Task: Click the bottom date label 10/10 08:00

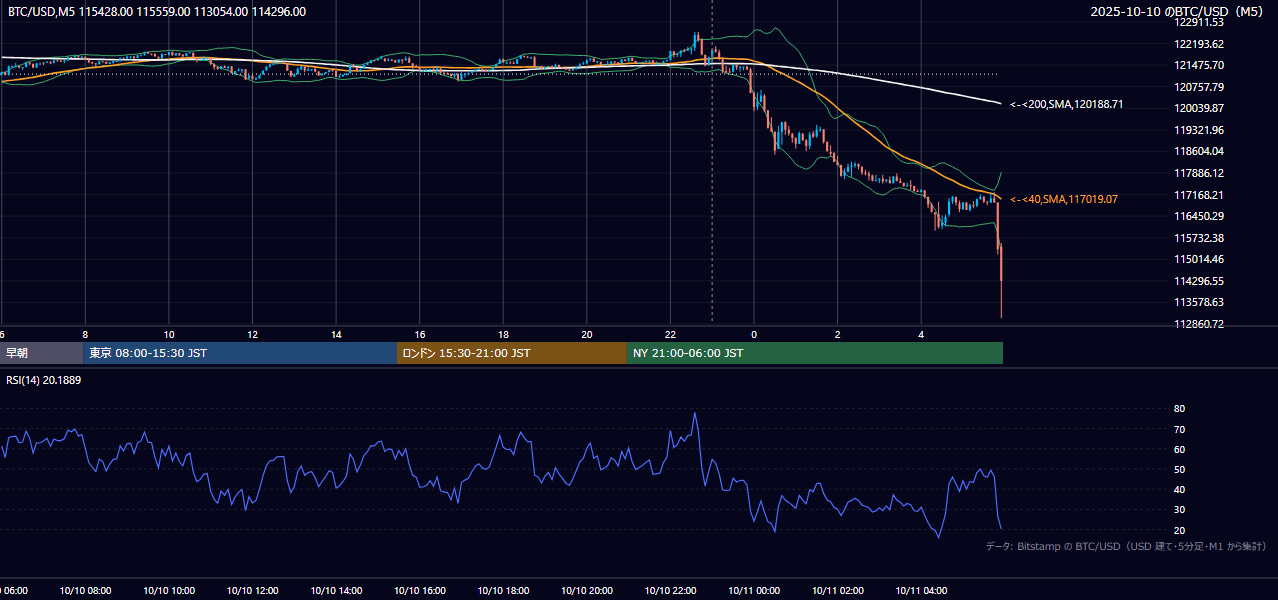Action: coord(85,591)
